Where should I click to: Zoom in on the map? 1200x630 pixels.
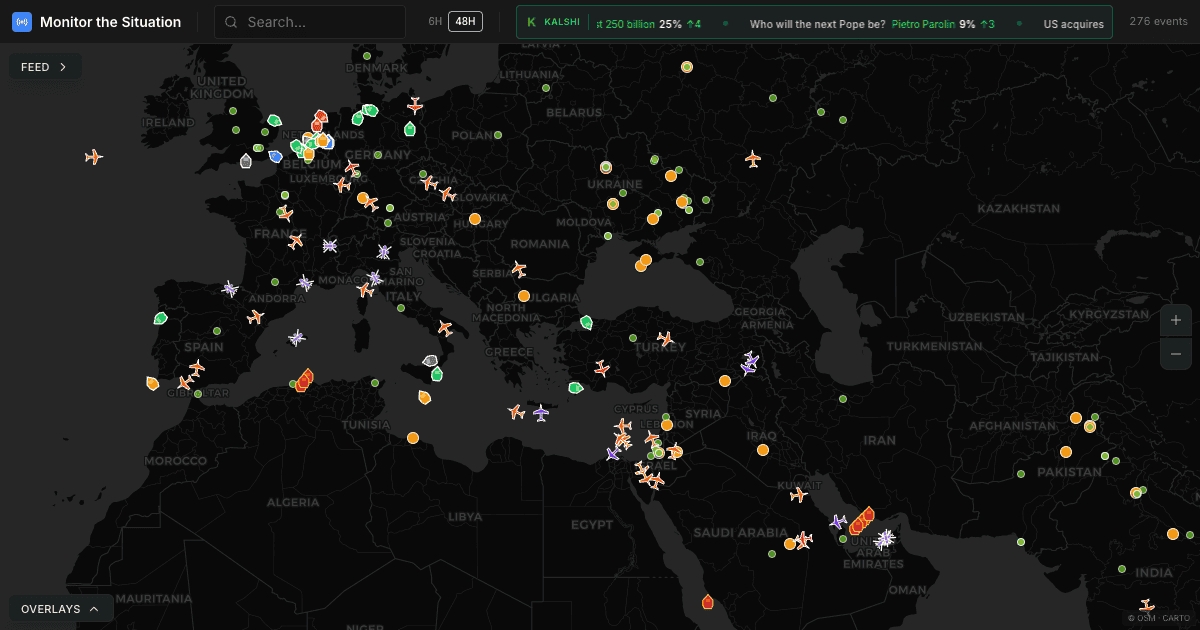1175,321
